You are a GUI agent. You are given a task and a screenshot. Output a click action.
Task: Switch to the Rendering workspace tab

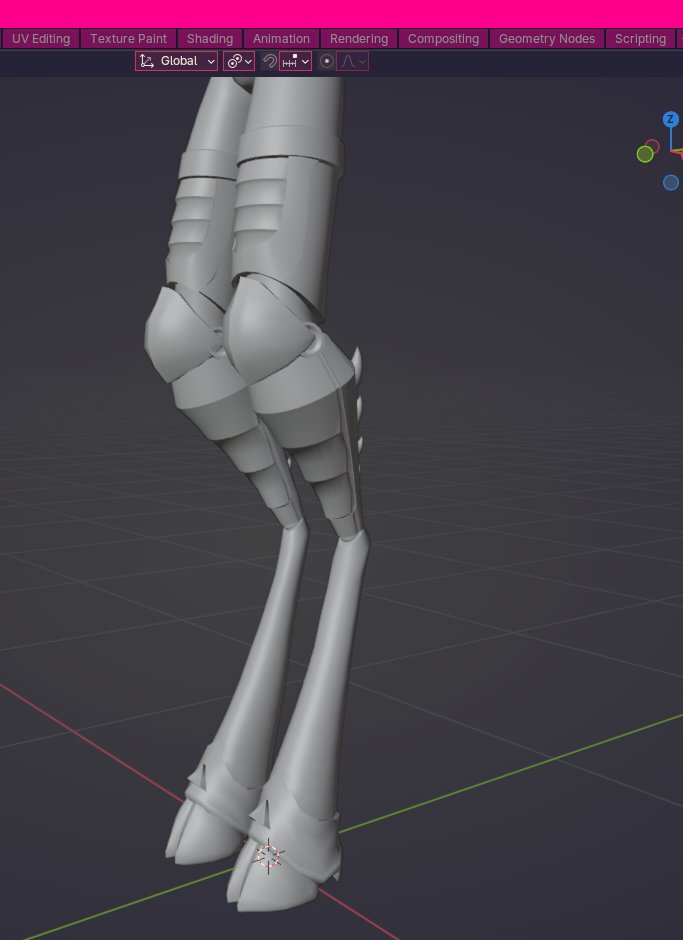tap(359, 39)
